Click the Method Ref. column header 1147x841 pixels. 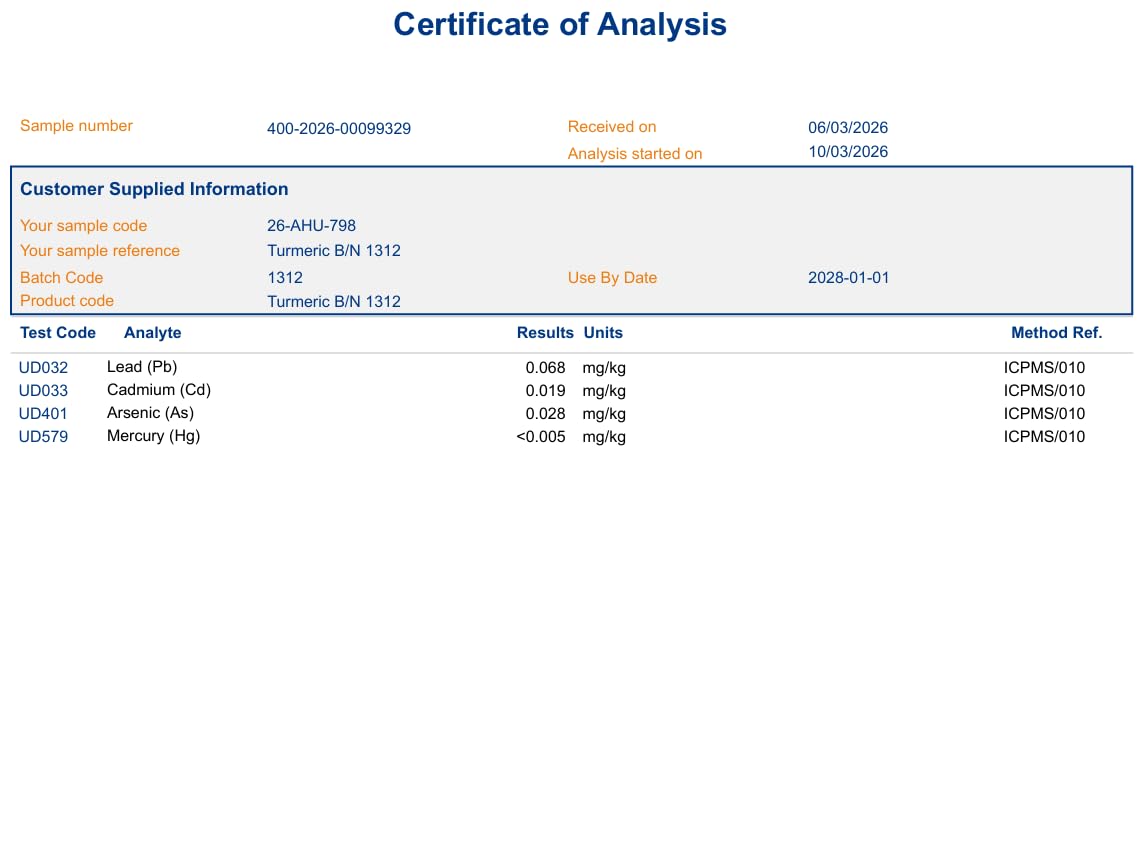(x=1056, y=333)
